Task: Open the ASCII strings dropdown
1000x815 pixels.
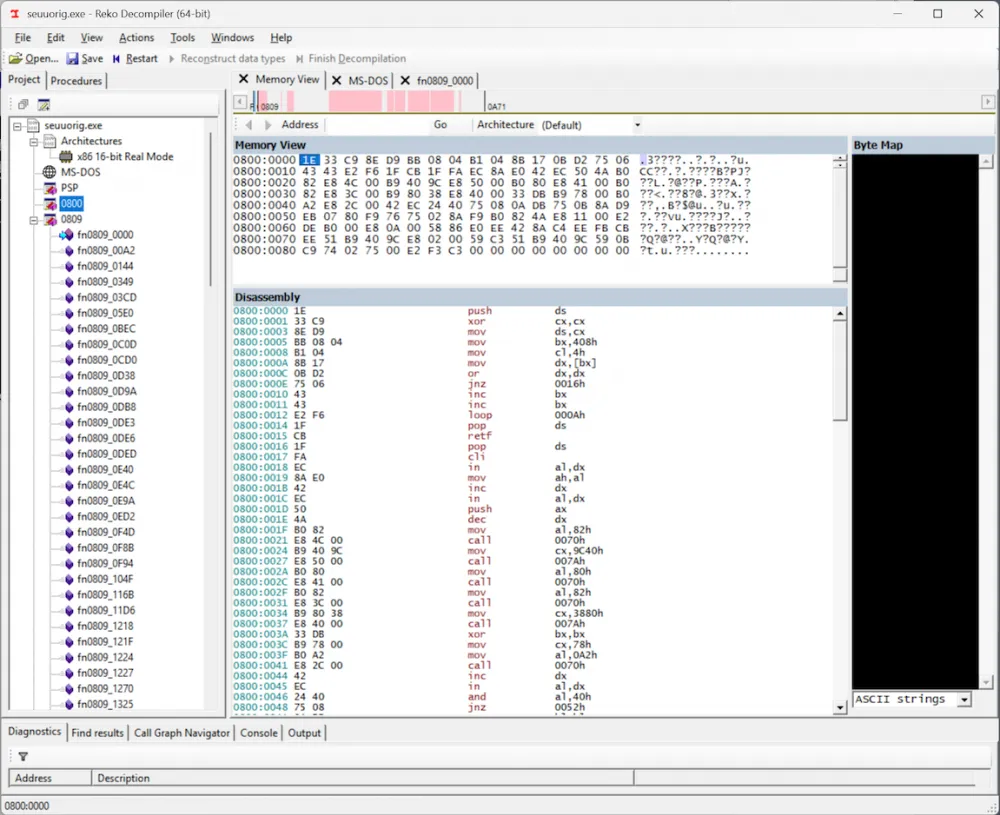Action: [963, 700]
